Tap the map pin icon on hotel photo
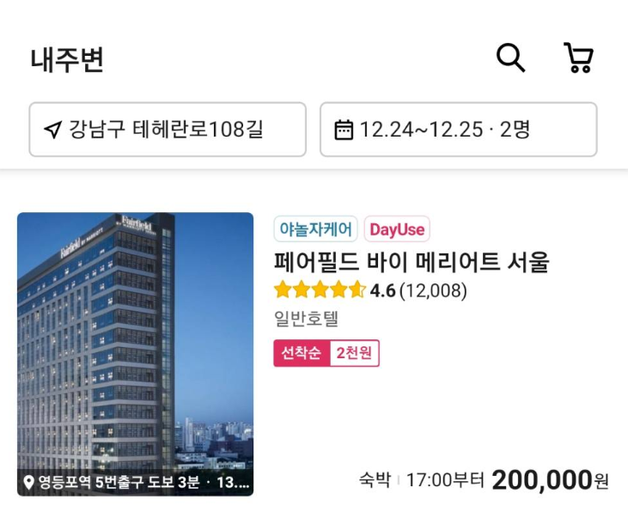The width and height of the screenshot is (640, 506). click(x=28, y=482)
